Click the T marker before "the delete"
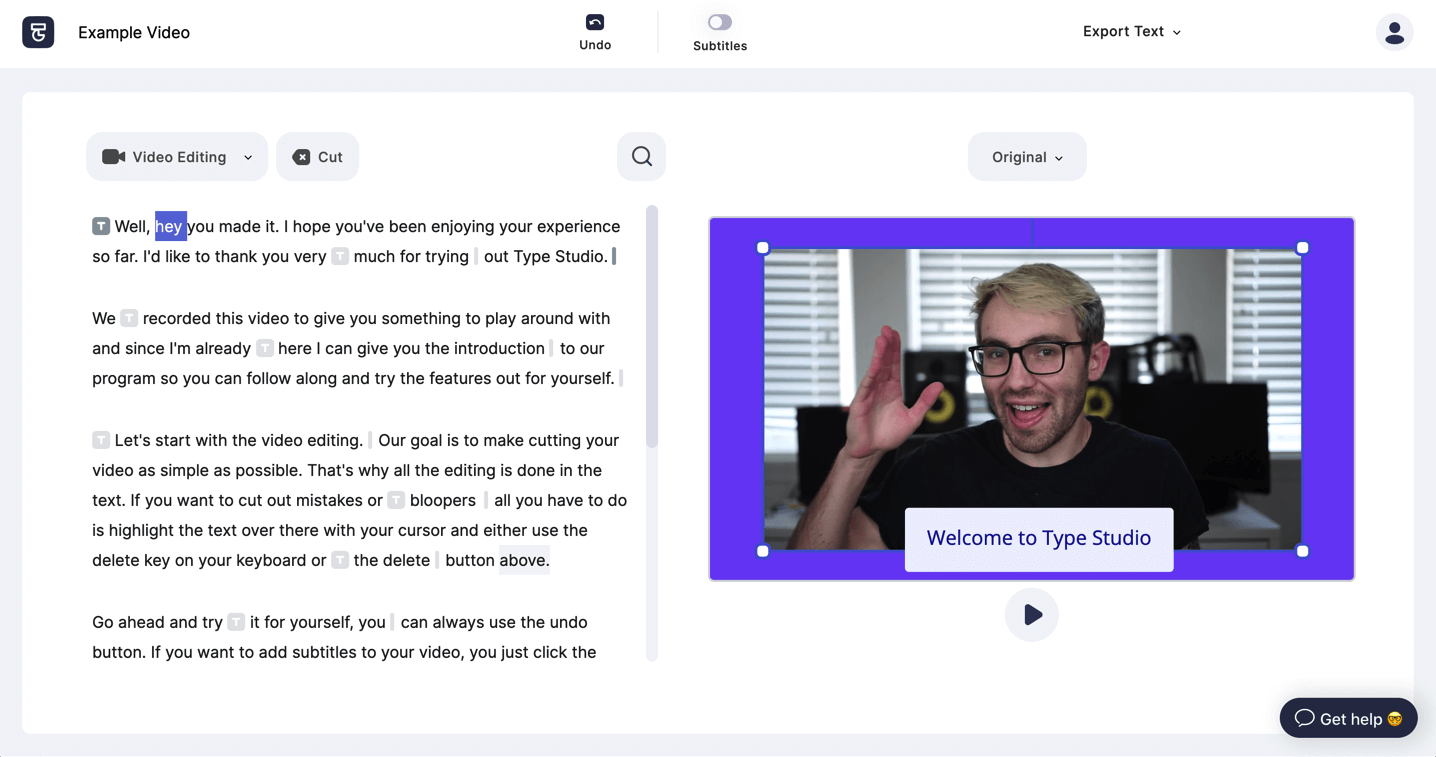The image size is (1436, 757). click(340, 560)
